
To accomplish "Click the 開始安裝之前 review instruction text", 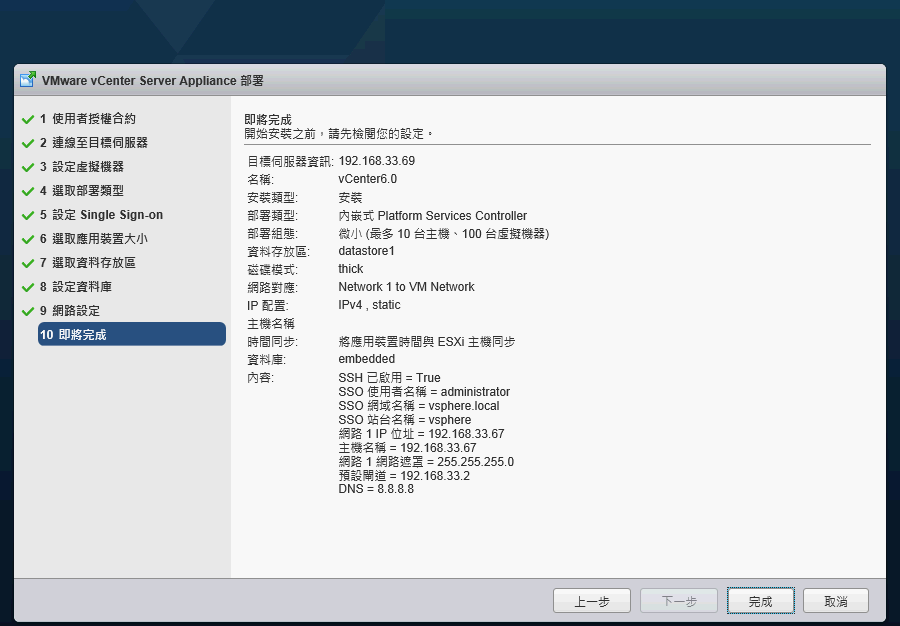I will point(339,134).
